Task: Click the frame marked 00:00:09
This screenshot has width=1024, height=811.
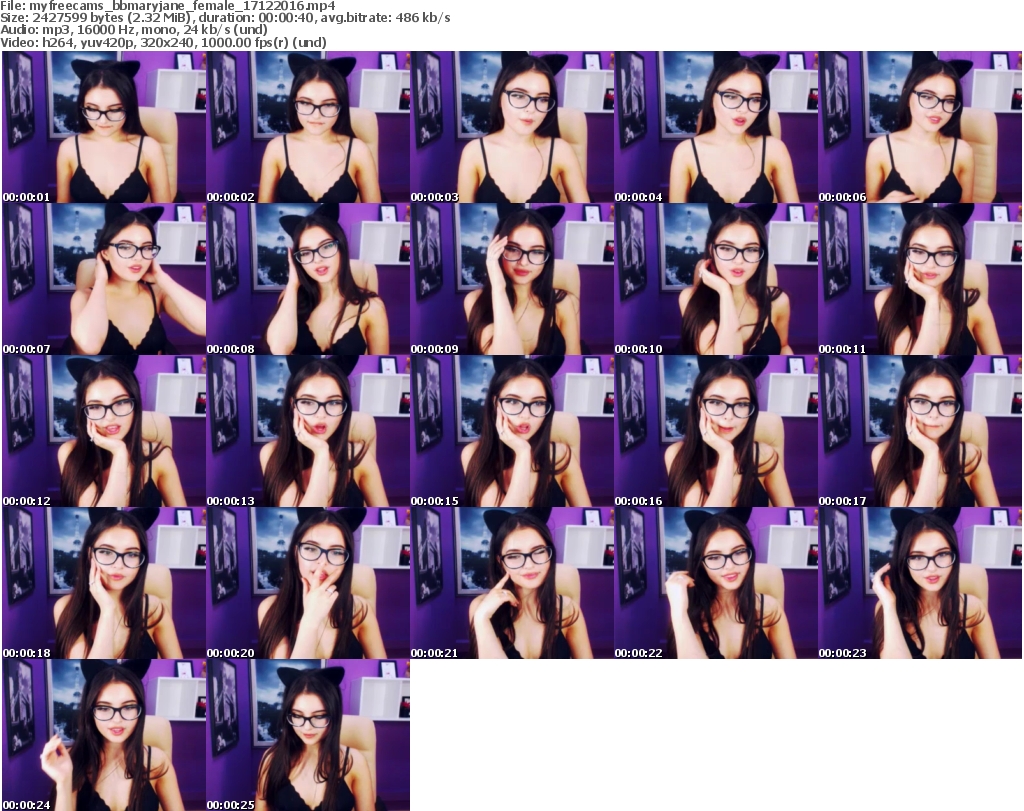Action: [x=512, y=280]
